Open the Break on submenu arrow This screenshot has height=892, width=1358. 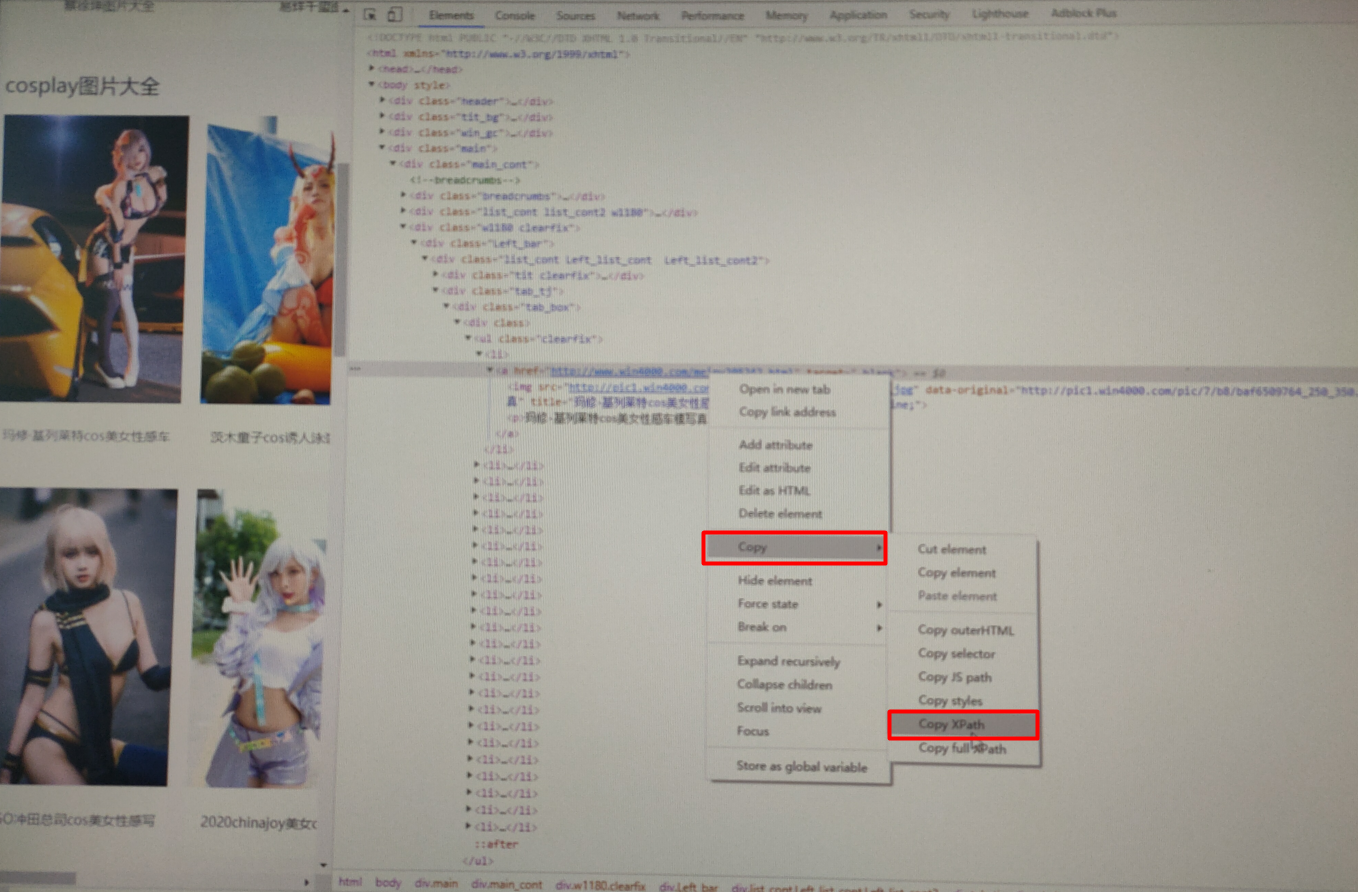click(x=879, y=628)
